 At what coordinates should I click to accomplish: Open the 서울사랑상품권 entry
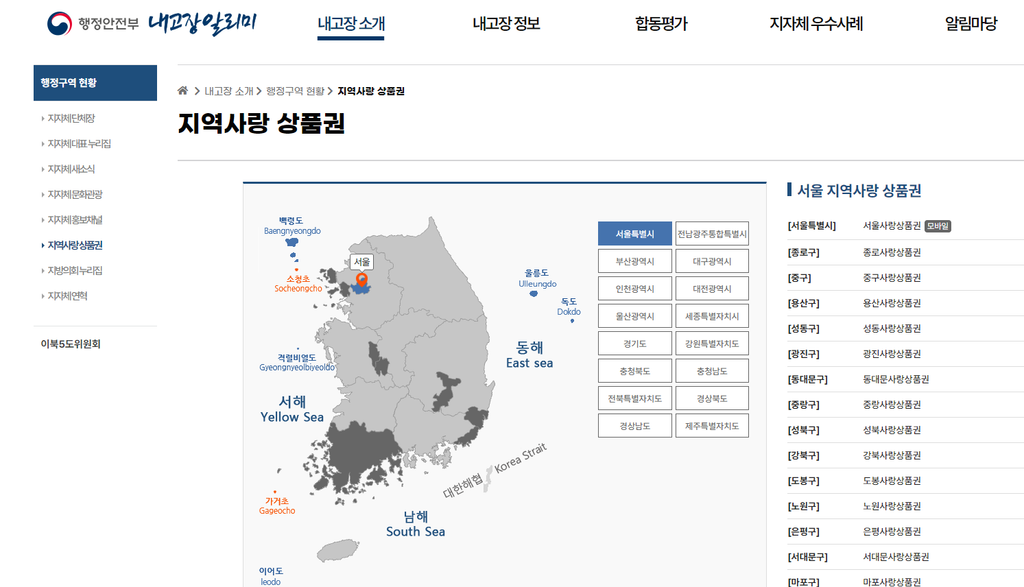[891, 226]
